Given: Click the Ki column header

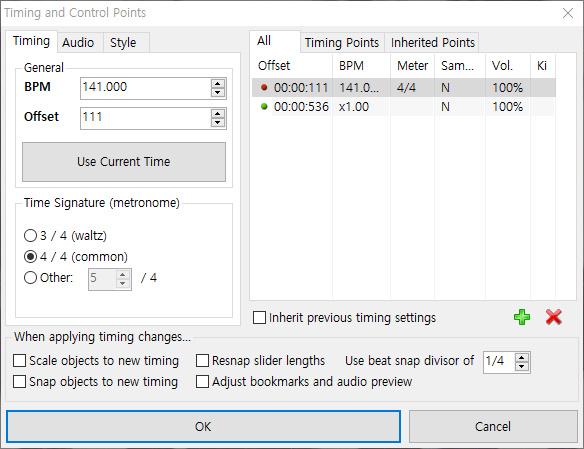Looking at the screenshot, I should click(x=543, y=66).
